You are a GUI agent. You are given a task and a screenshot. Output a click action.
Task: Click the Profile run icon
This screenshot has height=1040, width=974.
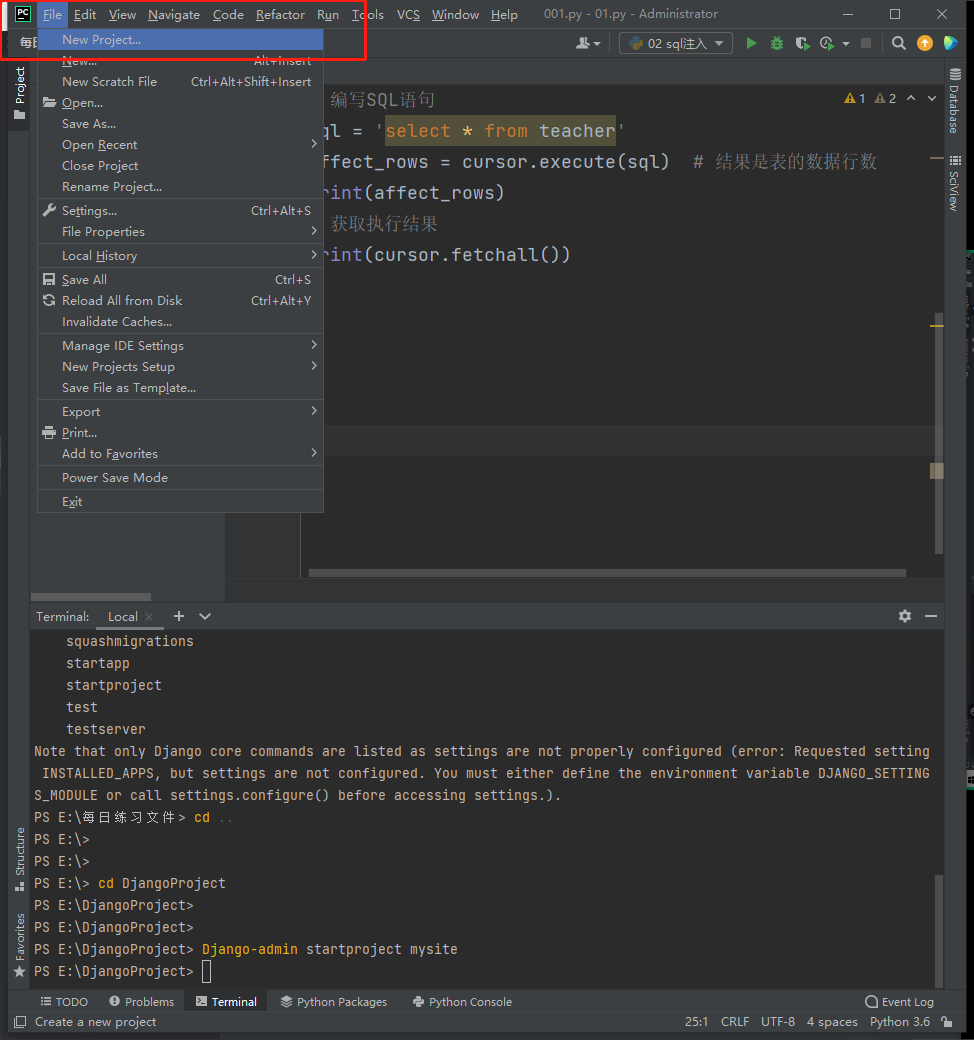[827, 44]
